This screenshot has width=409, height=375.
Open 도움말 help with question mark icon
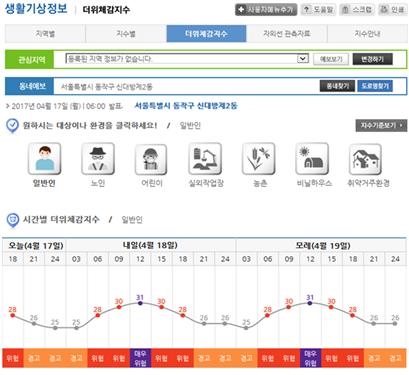[x=318, y=10]
